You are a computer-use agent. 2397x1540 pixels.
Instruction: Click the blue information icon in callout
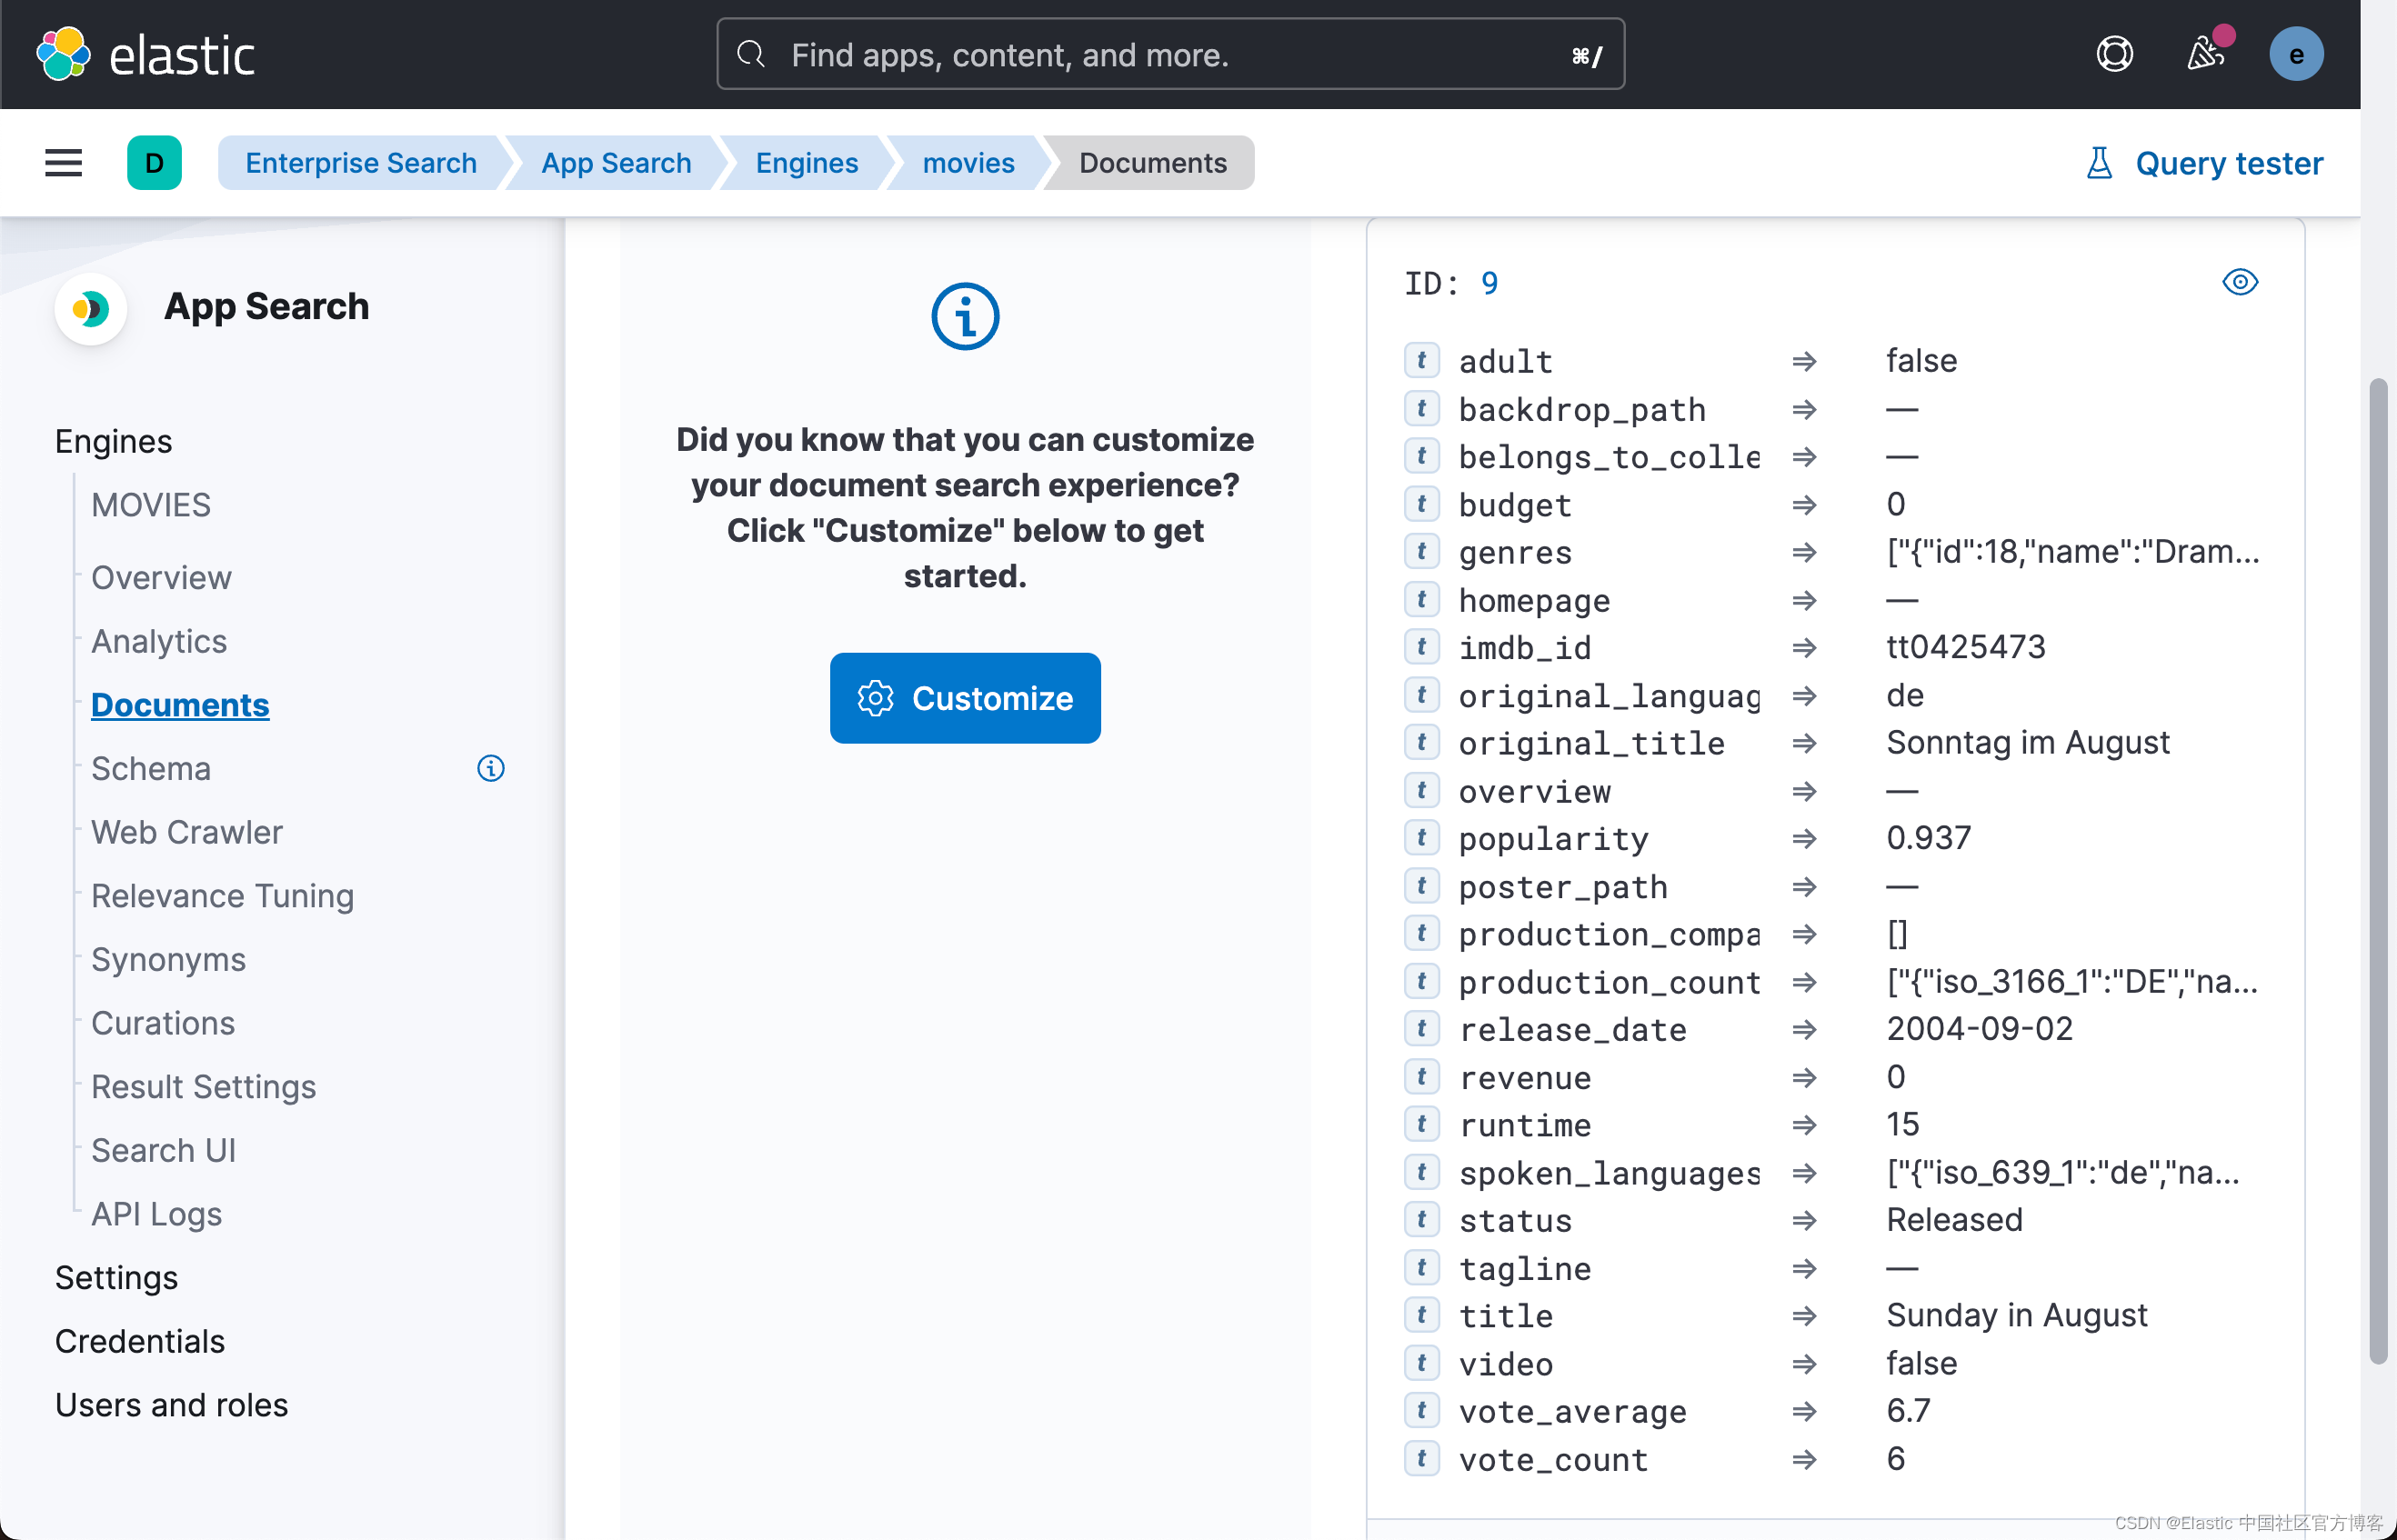pos(965,317)
